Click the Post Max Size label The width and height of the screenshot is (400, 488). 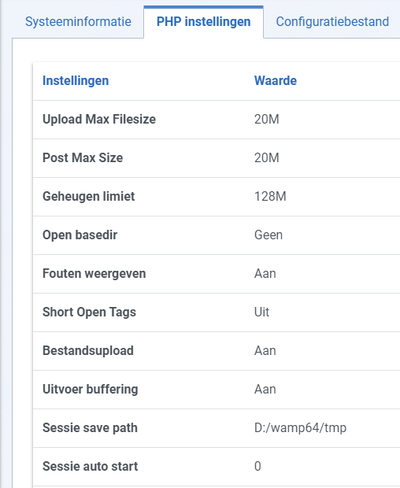(x=83, y=158)
